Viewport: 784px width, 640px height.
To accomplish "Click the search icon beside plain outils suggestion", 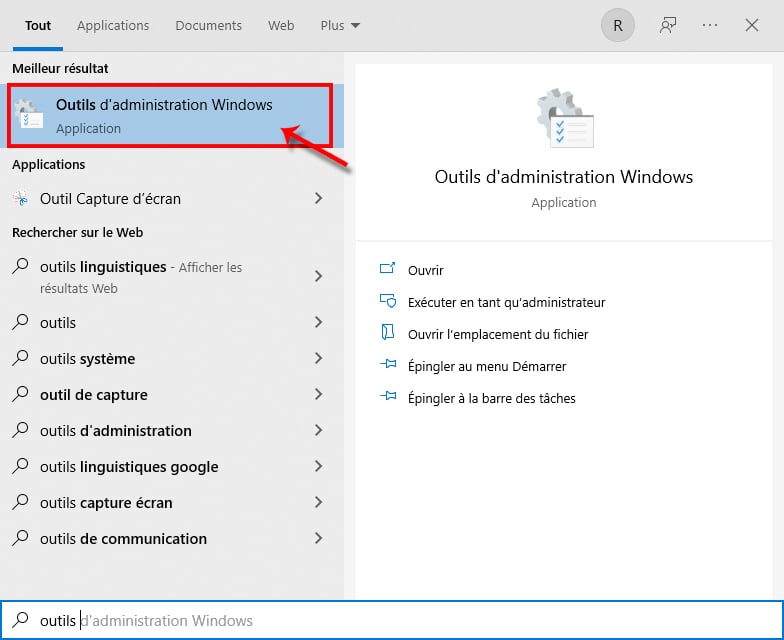I will point(20,322).
